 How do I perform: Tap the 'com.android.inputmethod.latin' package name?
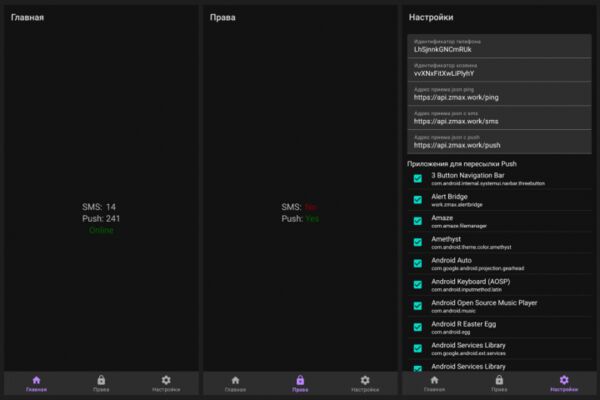[x=466, y=290]
